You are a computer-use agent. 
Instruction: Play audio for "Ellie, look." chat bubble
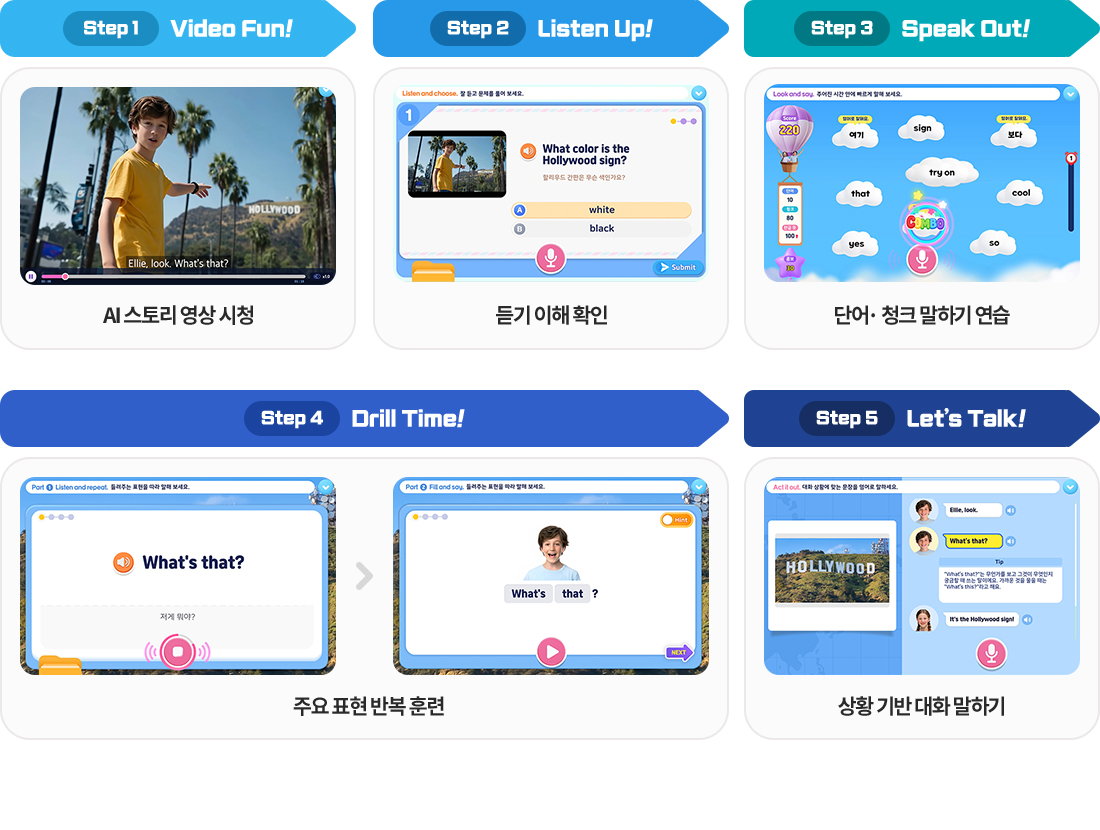1010,510
